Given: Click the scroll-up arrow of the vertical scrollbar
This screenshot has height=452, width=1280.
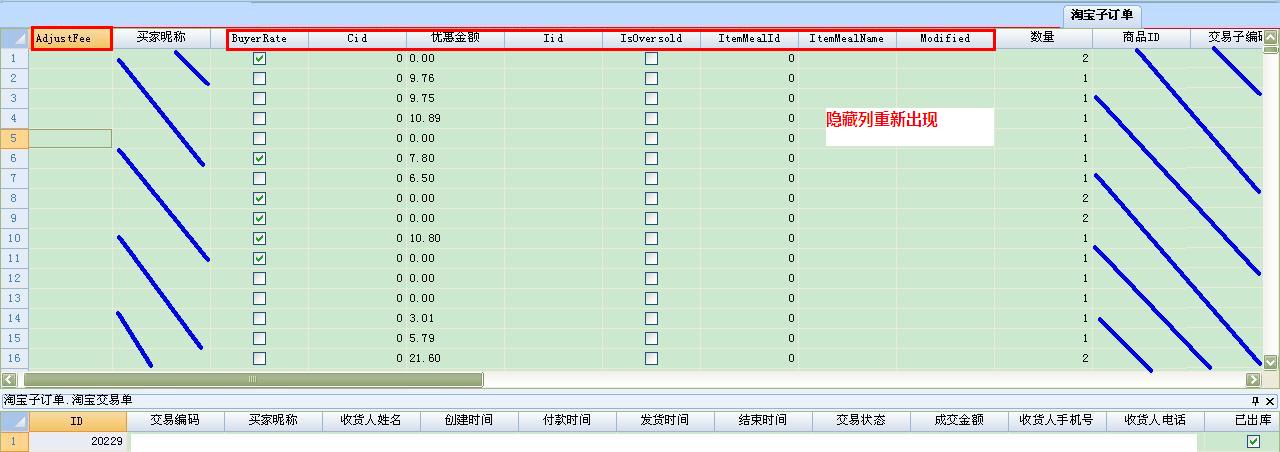Looking at the screenshot, I should click(x=1271, y=39).
